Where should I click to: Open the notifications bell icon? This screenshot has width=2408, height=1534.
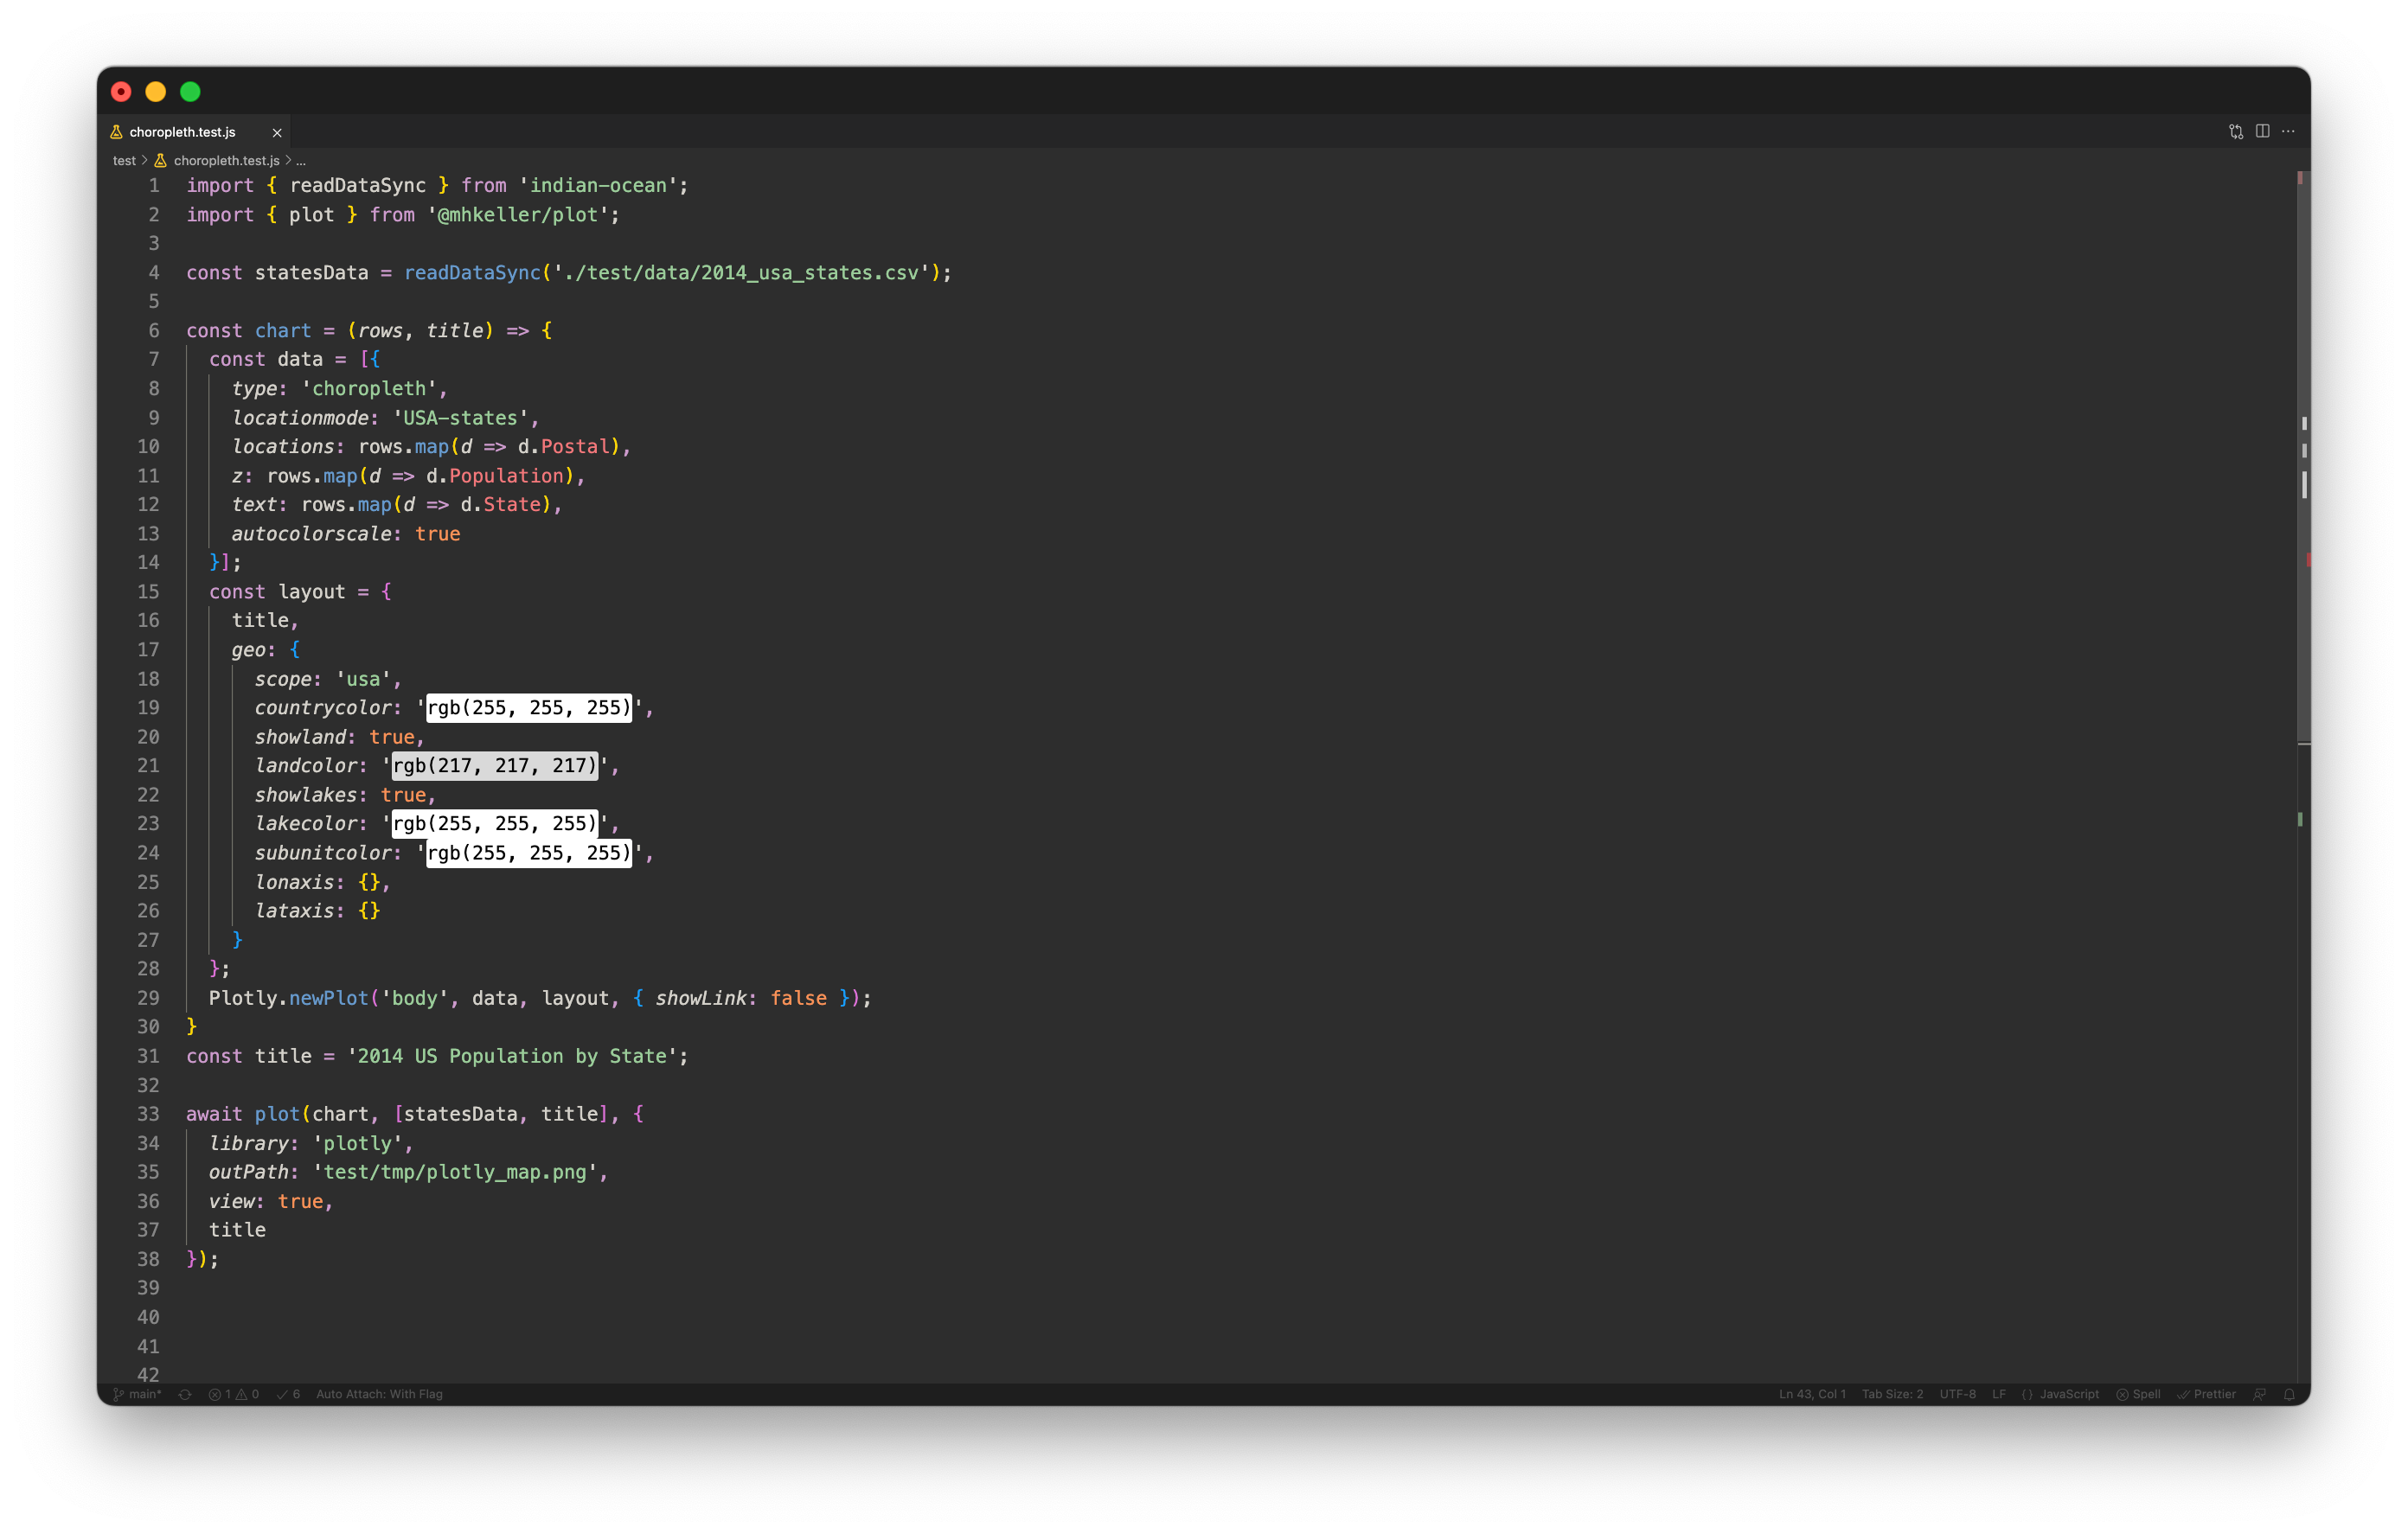click(2289, 1394)
